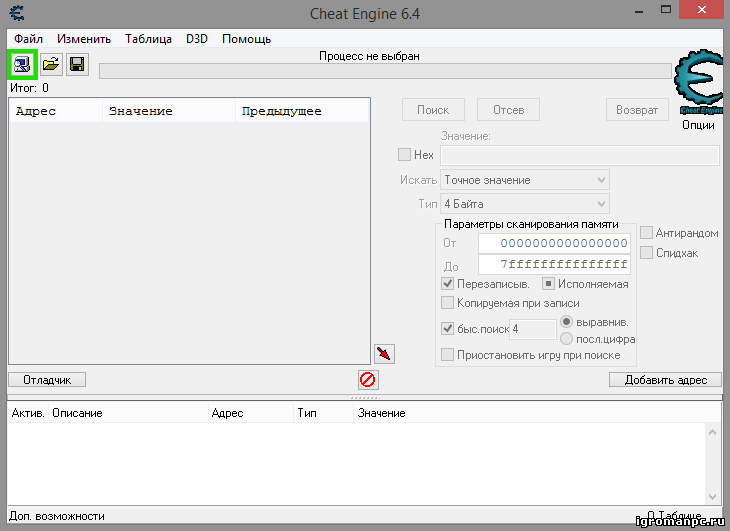Click address table scrollbar down arrow

(x=712, y=497)
